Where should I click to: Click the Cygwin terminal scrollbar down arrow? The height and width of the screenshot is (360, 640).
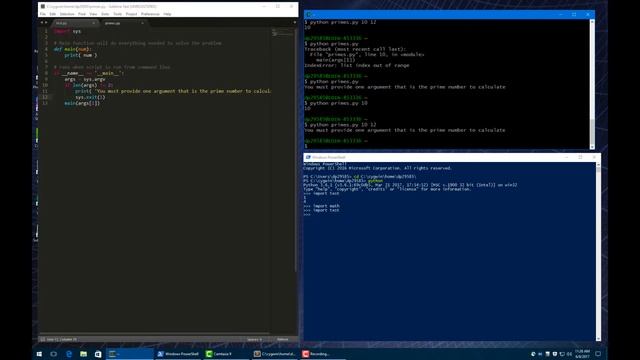(592, 147)
